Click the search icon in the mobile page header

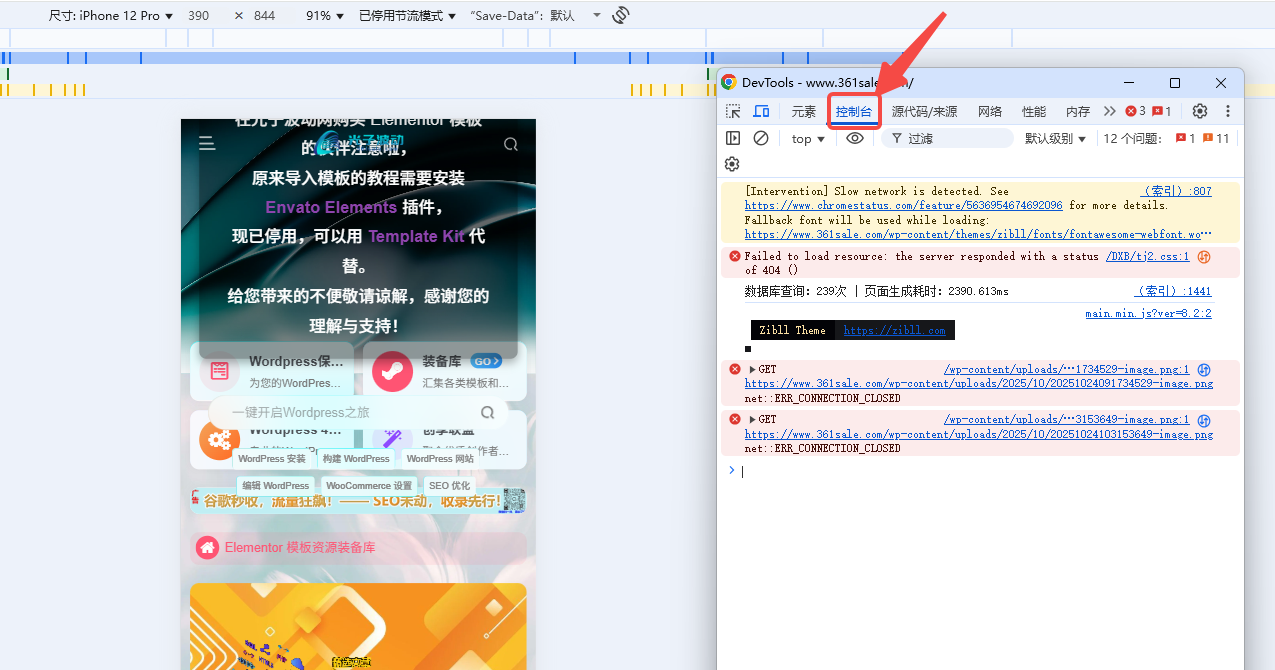pos(511,144)
